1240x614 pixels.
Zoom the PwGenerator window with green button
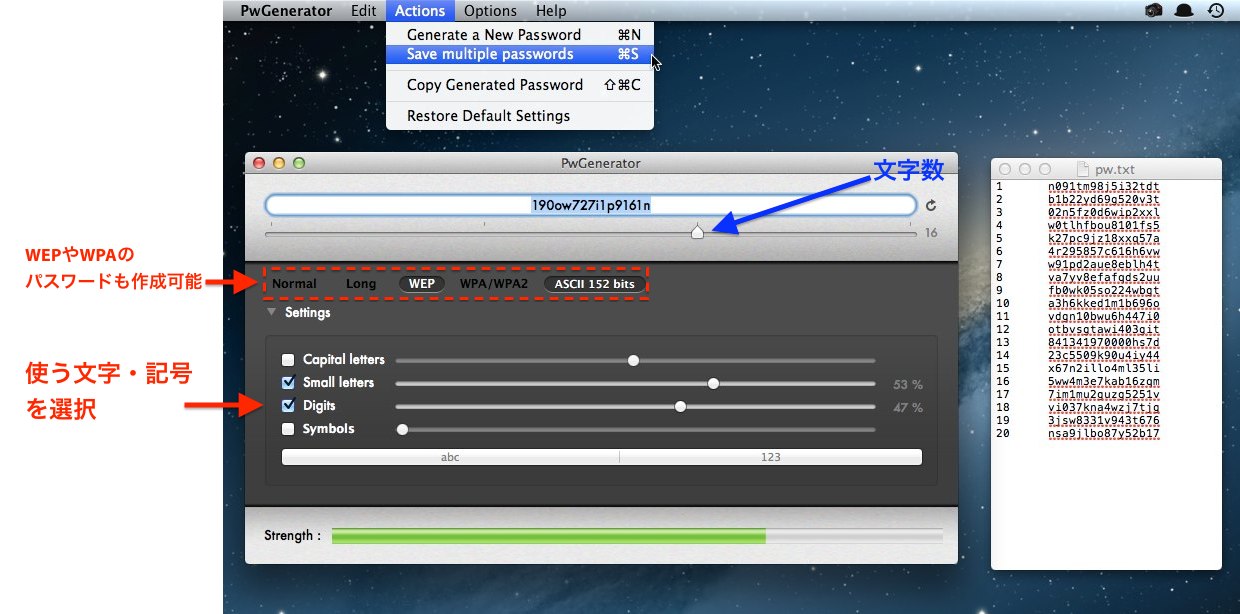point(298,163)
